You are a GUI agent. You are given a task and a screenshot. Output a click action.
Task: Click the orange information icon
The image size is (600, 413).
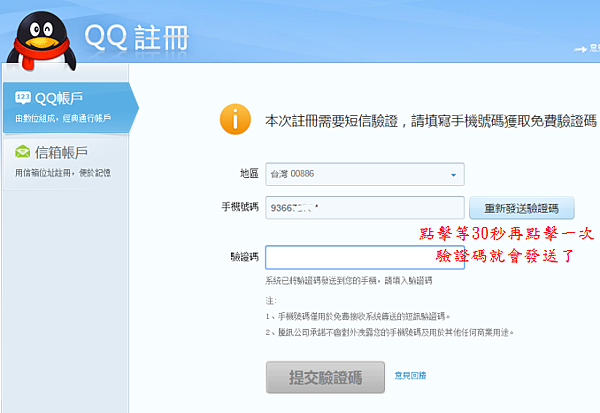pos(235,119)
